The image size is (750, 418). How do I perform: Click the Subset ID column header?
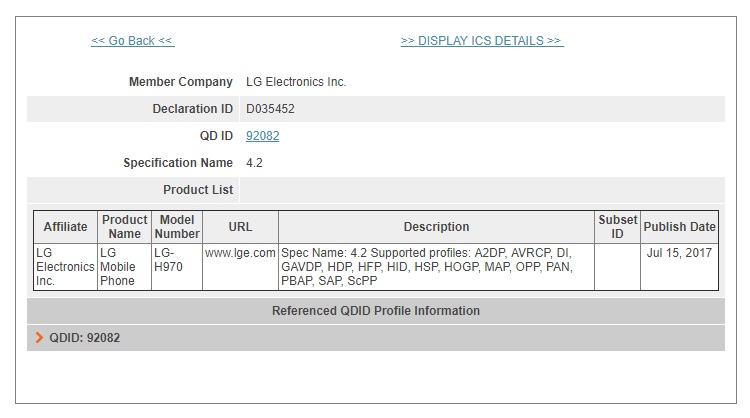click(x=618, y=227)
